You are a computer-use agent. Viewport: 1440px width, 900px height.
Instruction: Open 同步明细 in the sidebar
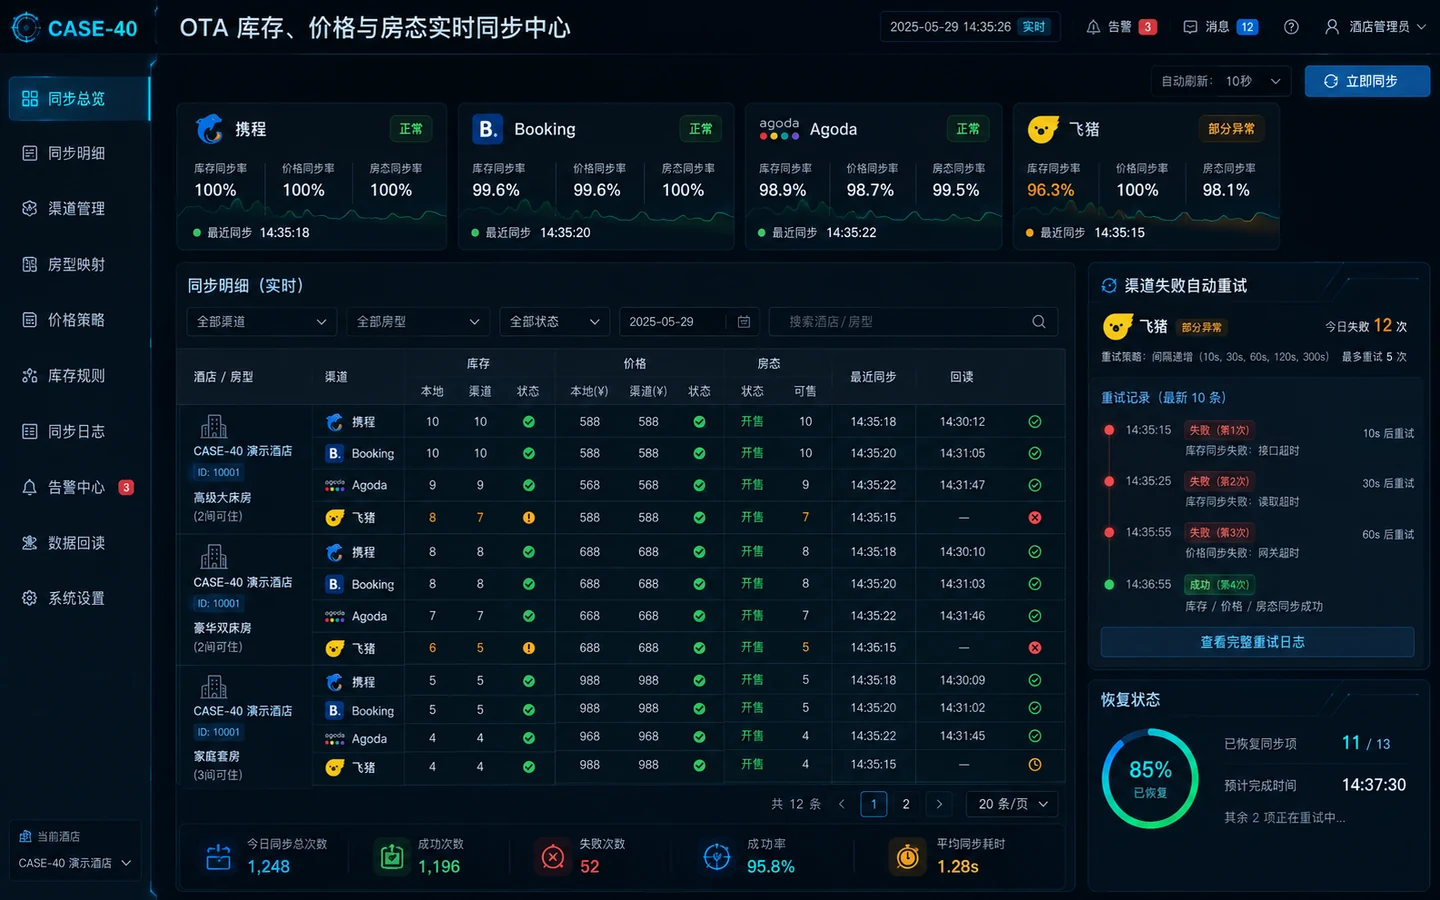coord(76,153)
